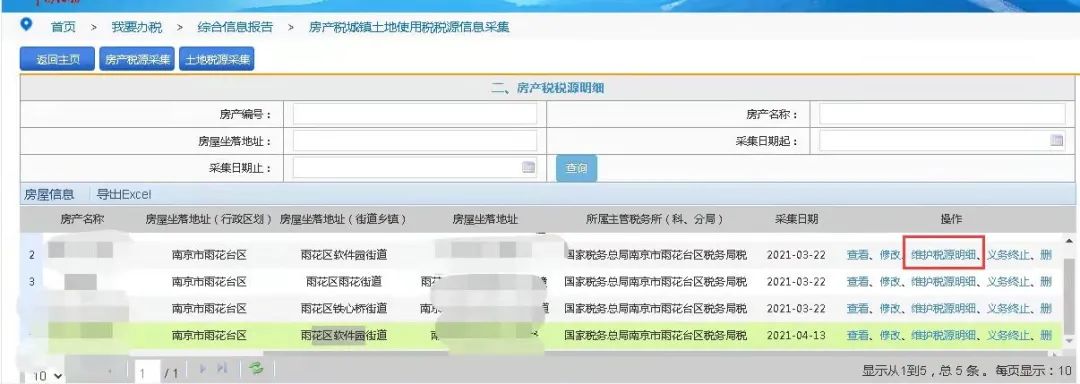Click 修改 in row 2
The image size is (1080, 384).
click(890, 255)
